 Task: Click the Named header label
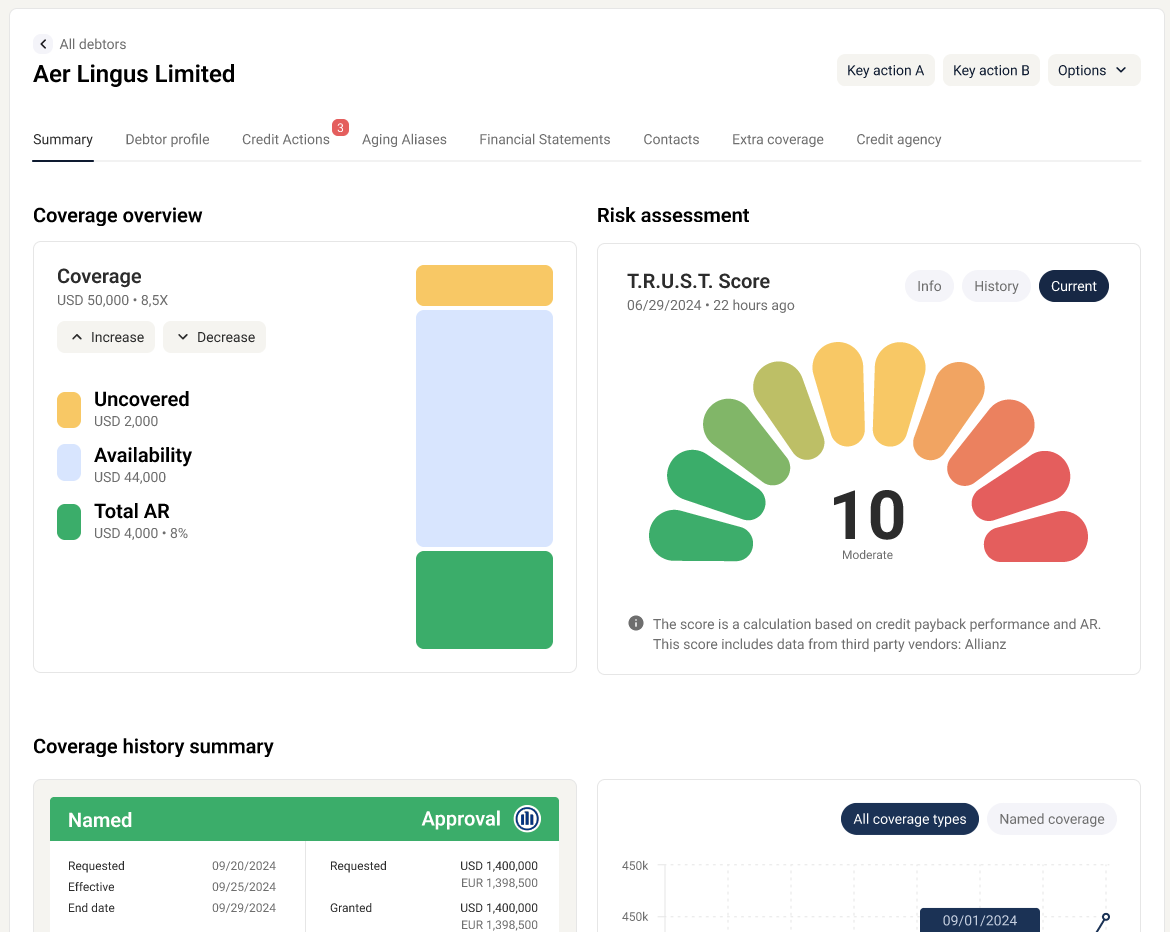pos(100,820)
